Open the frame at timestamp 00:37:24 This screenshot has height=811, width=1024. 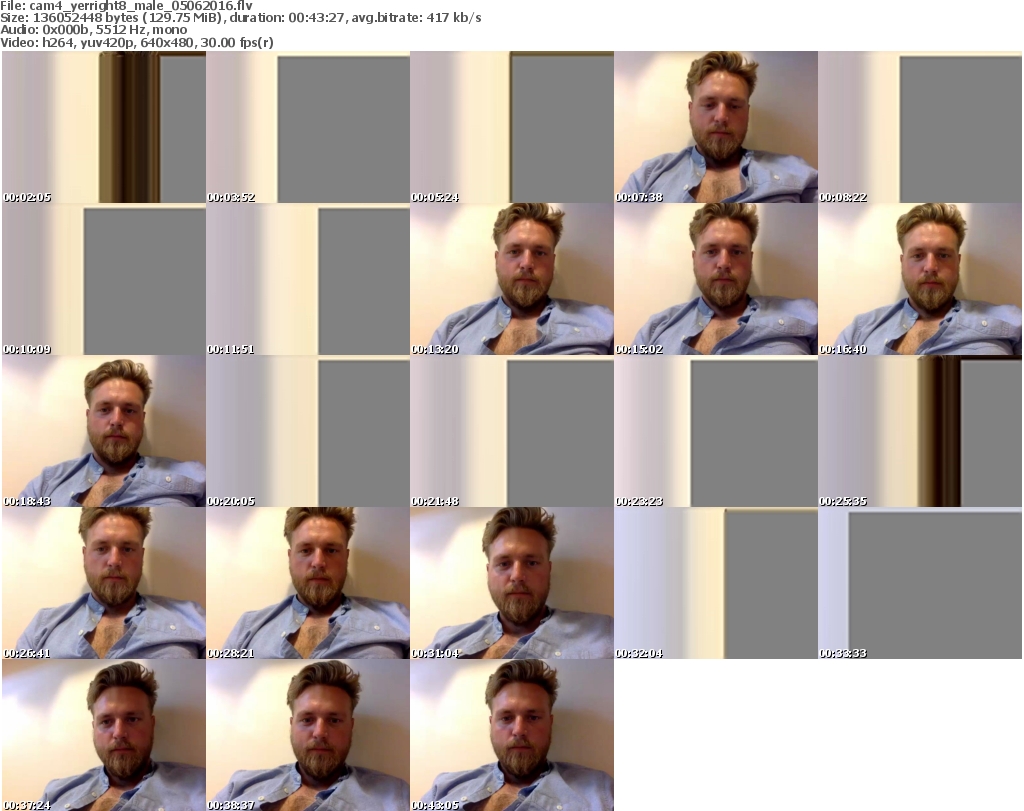pos(104,735)
